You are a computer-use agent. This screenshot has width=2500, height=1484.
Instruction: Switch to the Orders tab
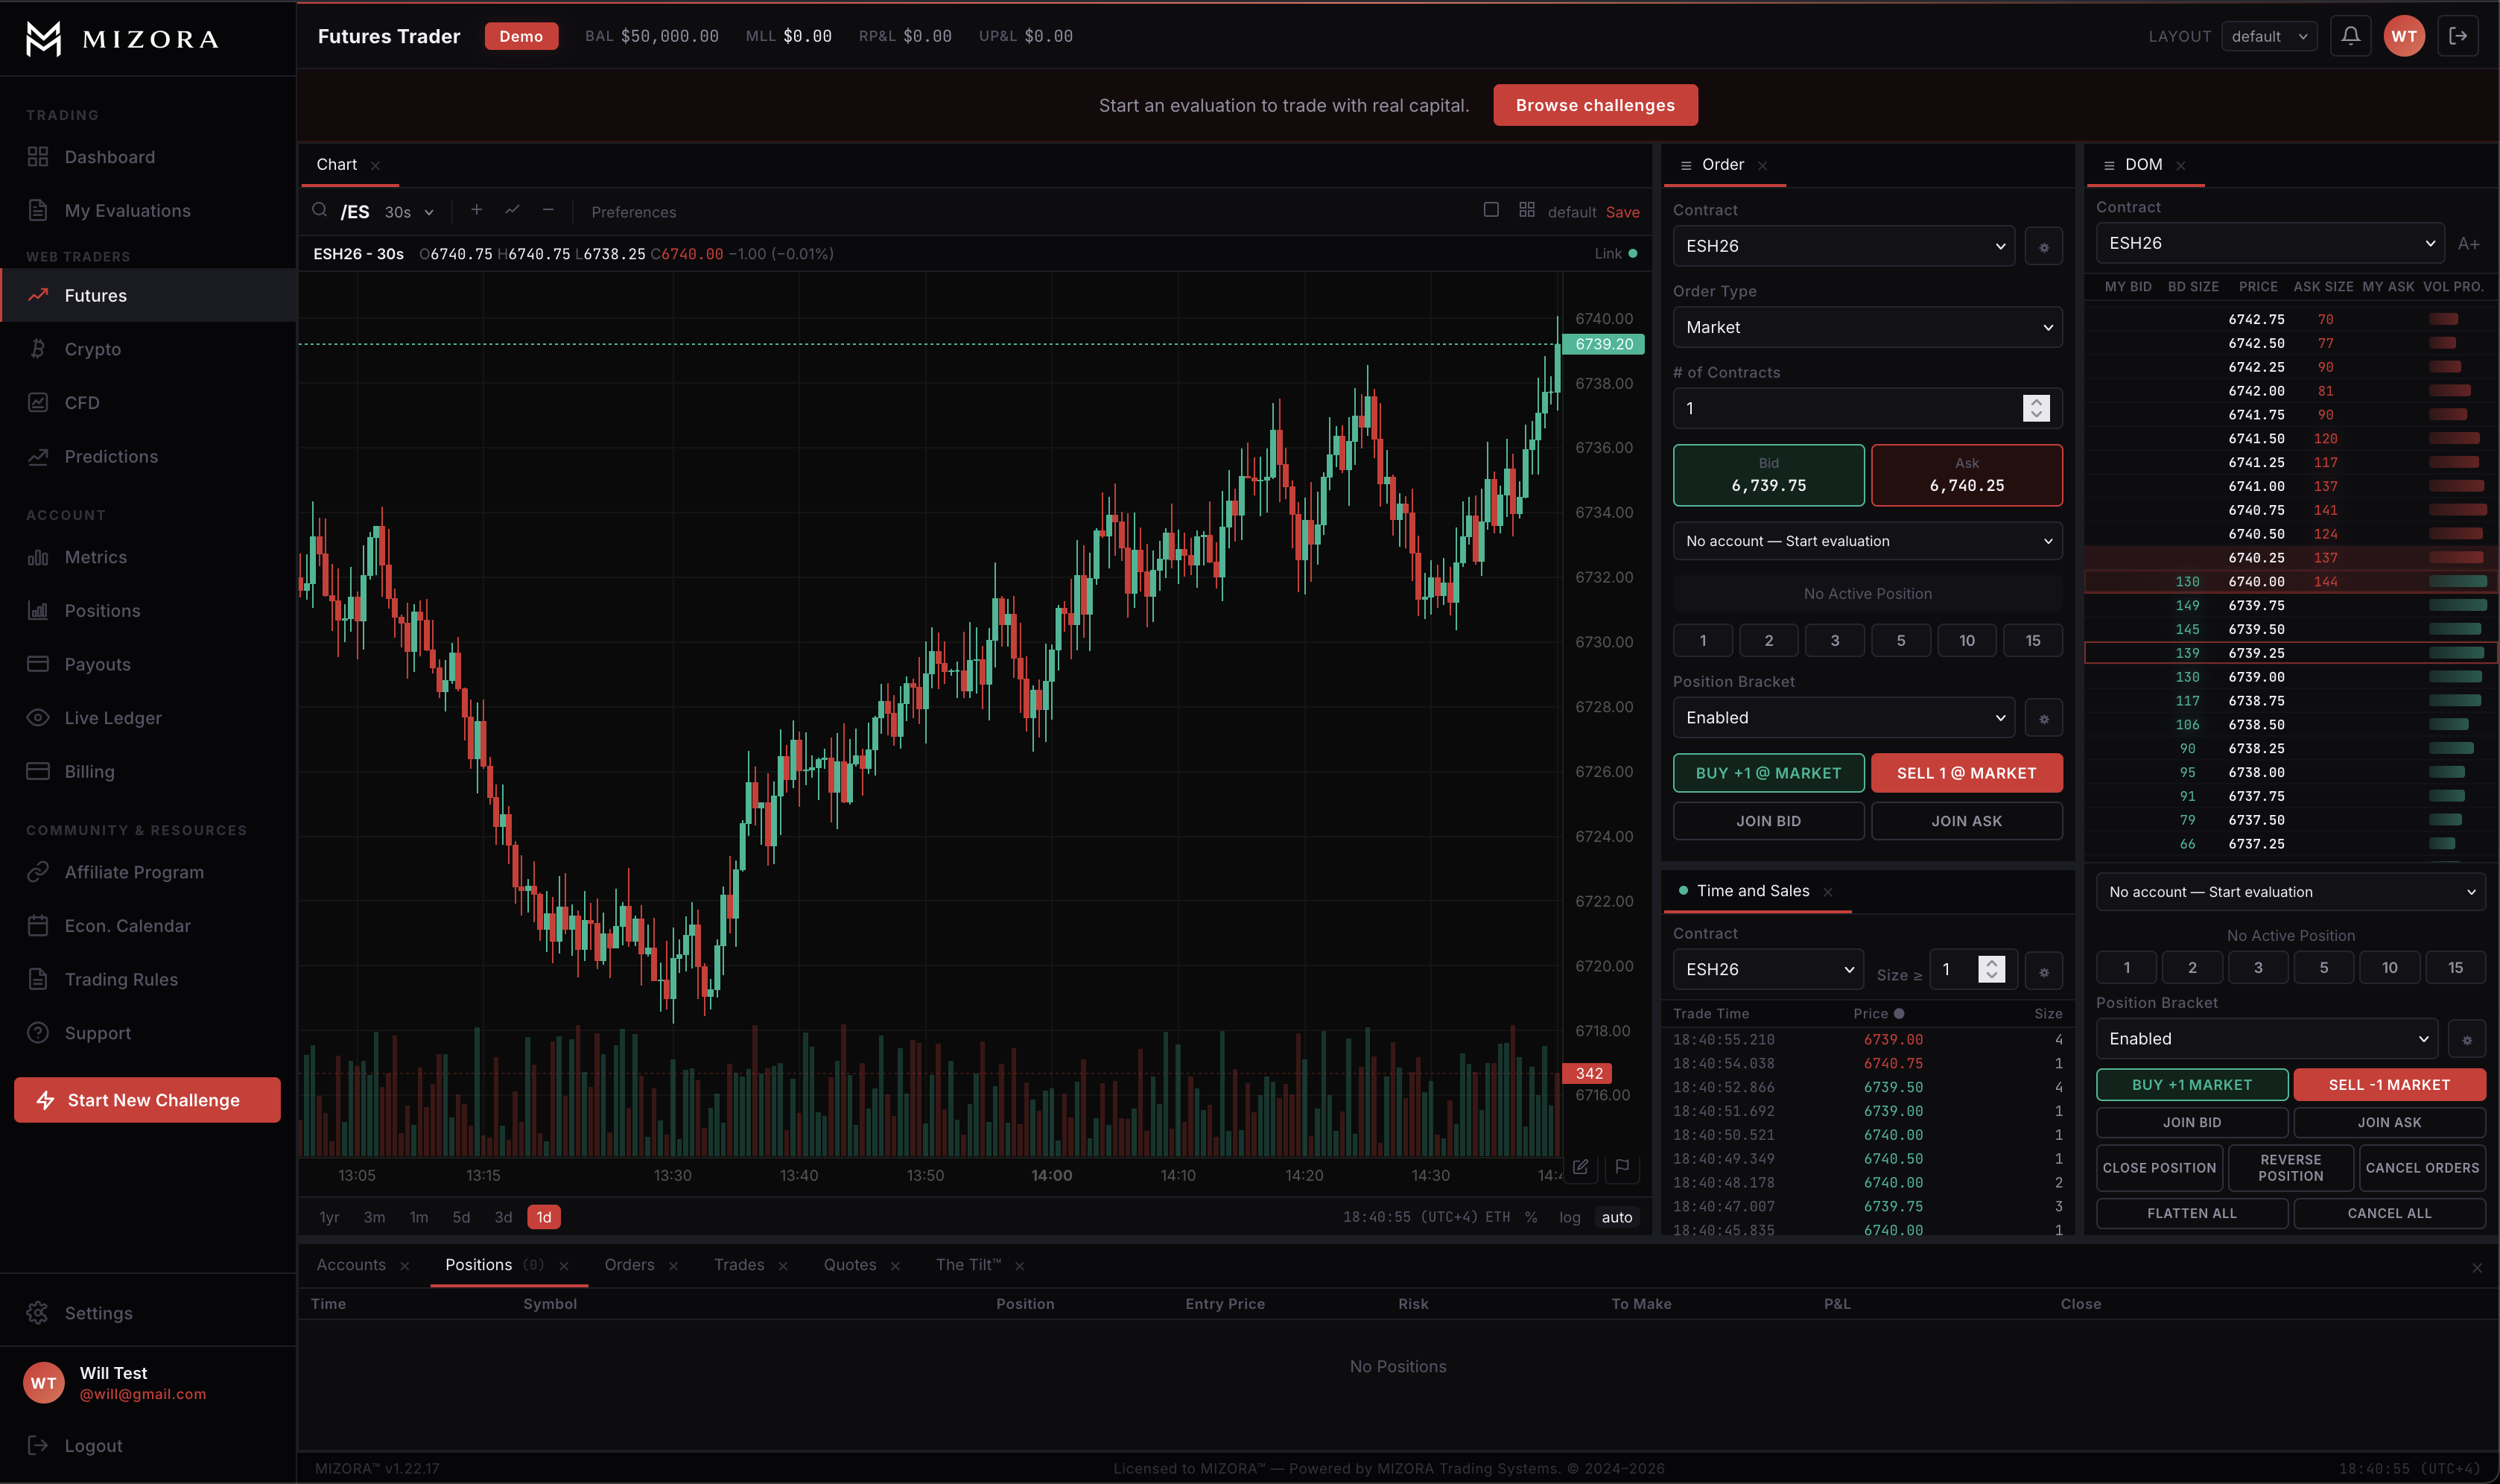(x=629, y=1265)
